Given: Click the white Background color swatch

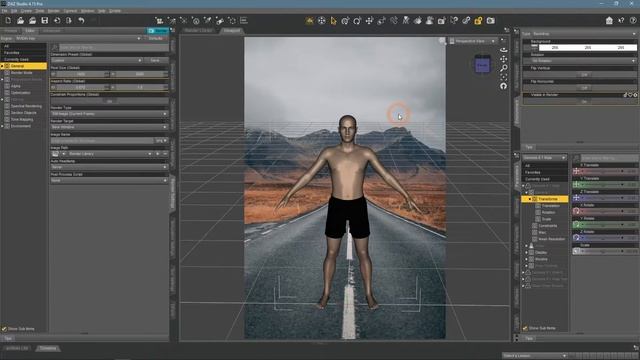Looking at the screenshot, I should [x=588, y=48].
